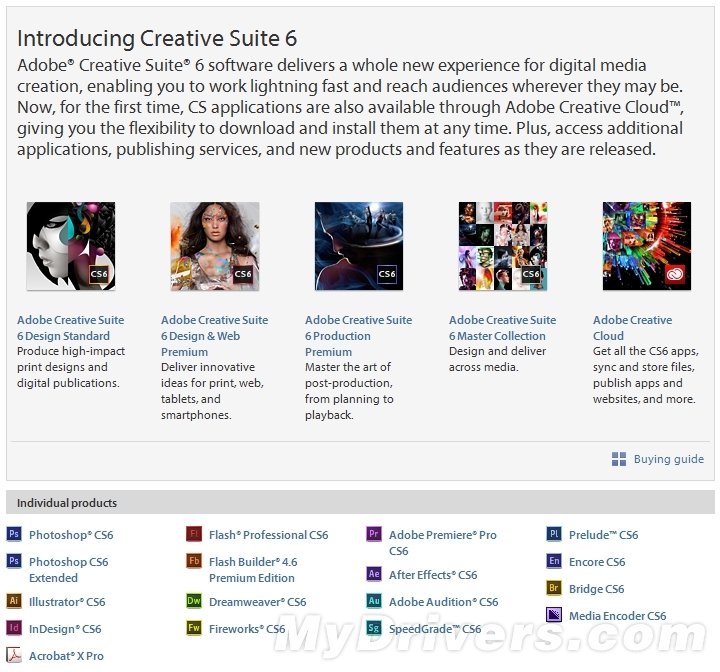Click the Production Premium box image

pos(358,246)
